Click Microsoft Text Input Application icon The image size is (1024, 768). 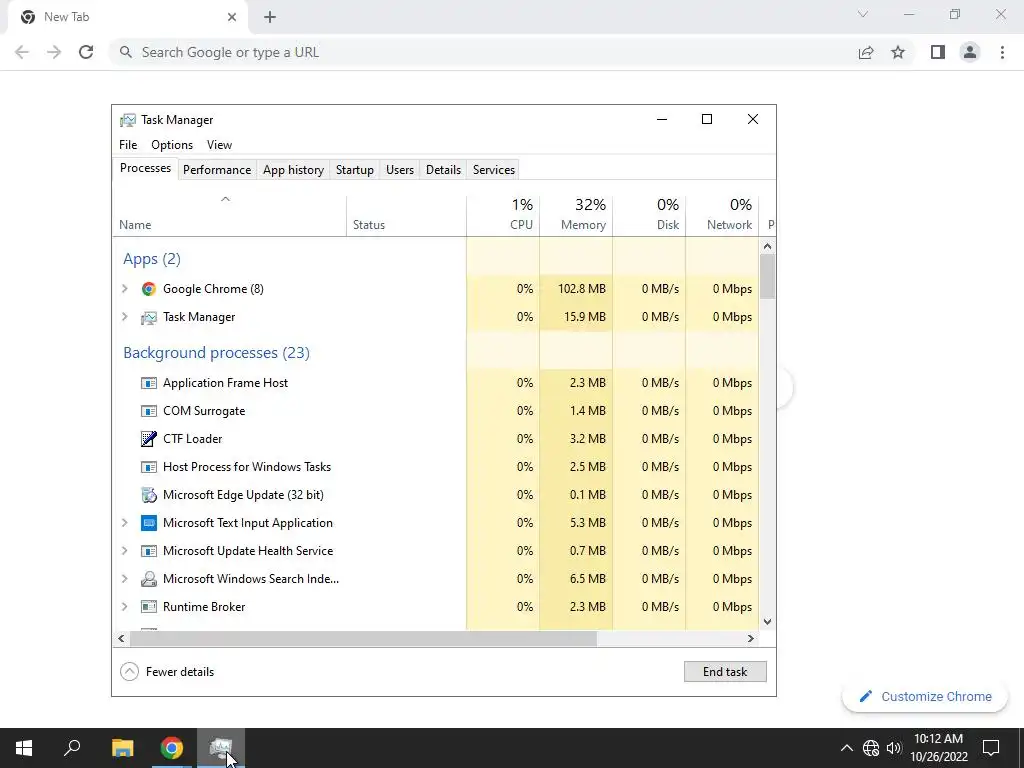point(149,523)
